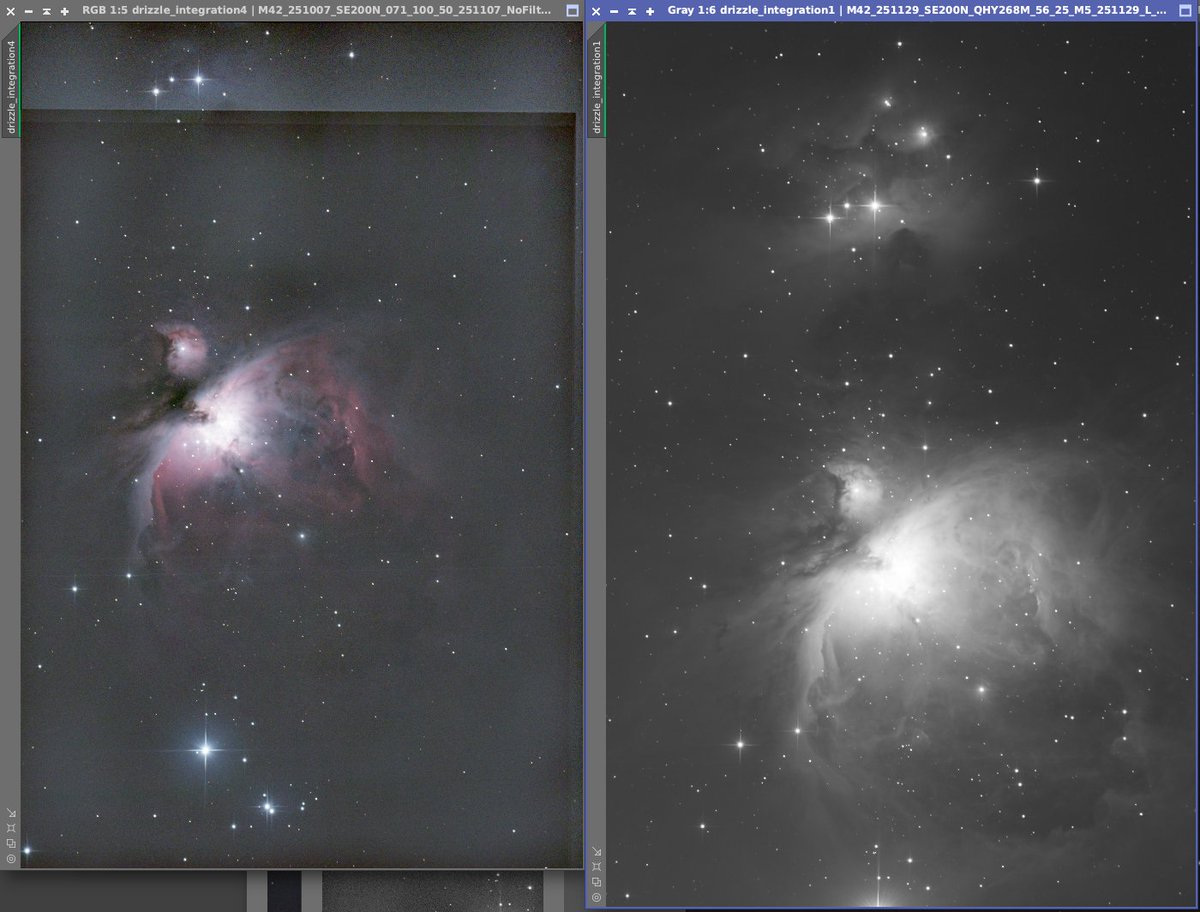1200x912 pixels.
Task: Click the four-corner fit icon in the drizzle_integration1 window sidebar
Action: [597, 867]
